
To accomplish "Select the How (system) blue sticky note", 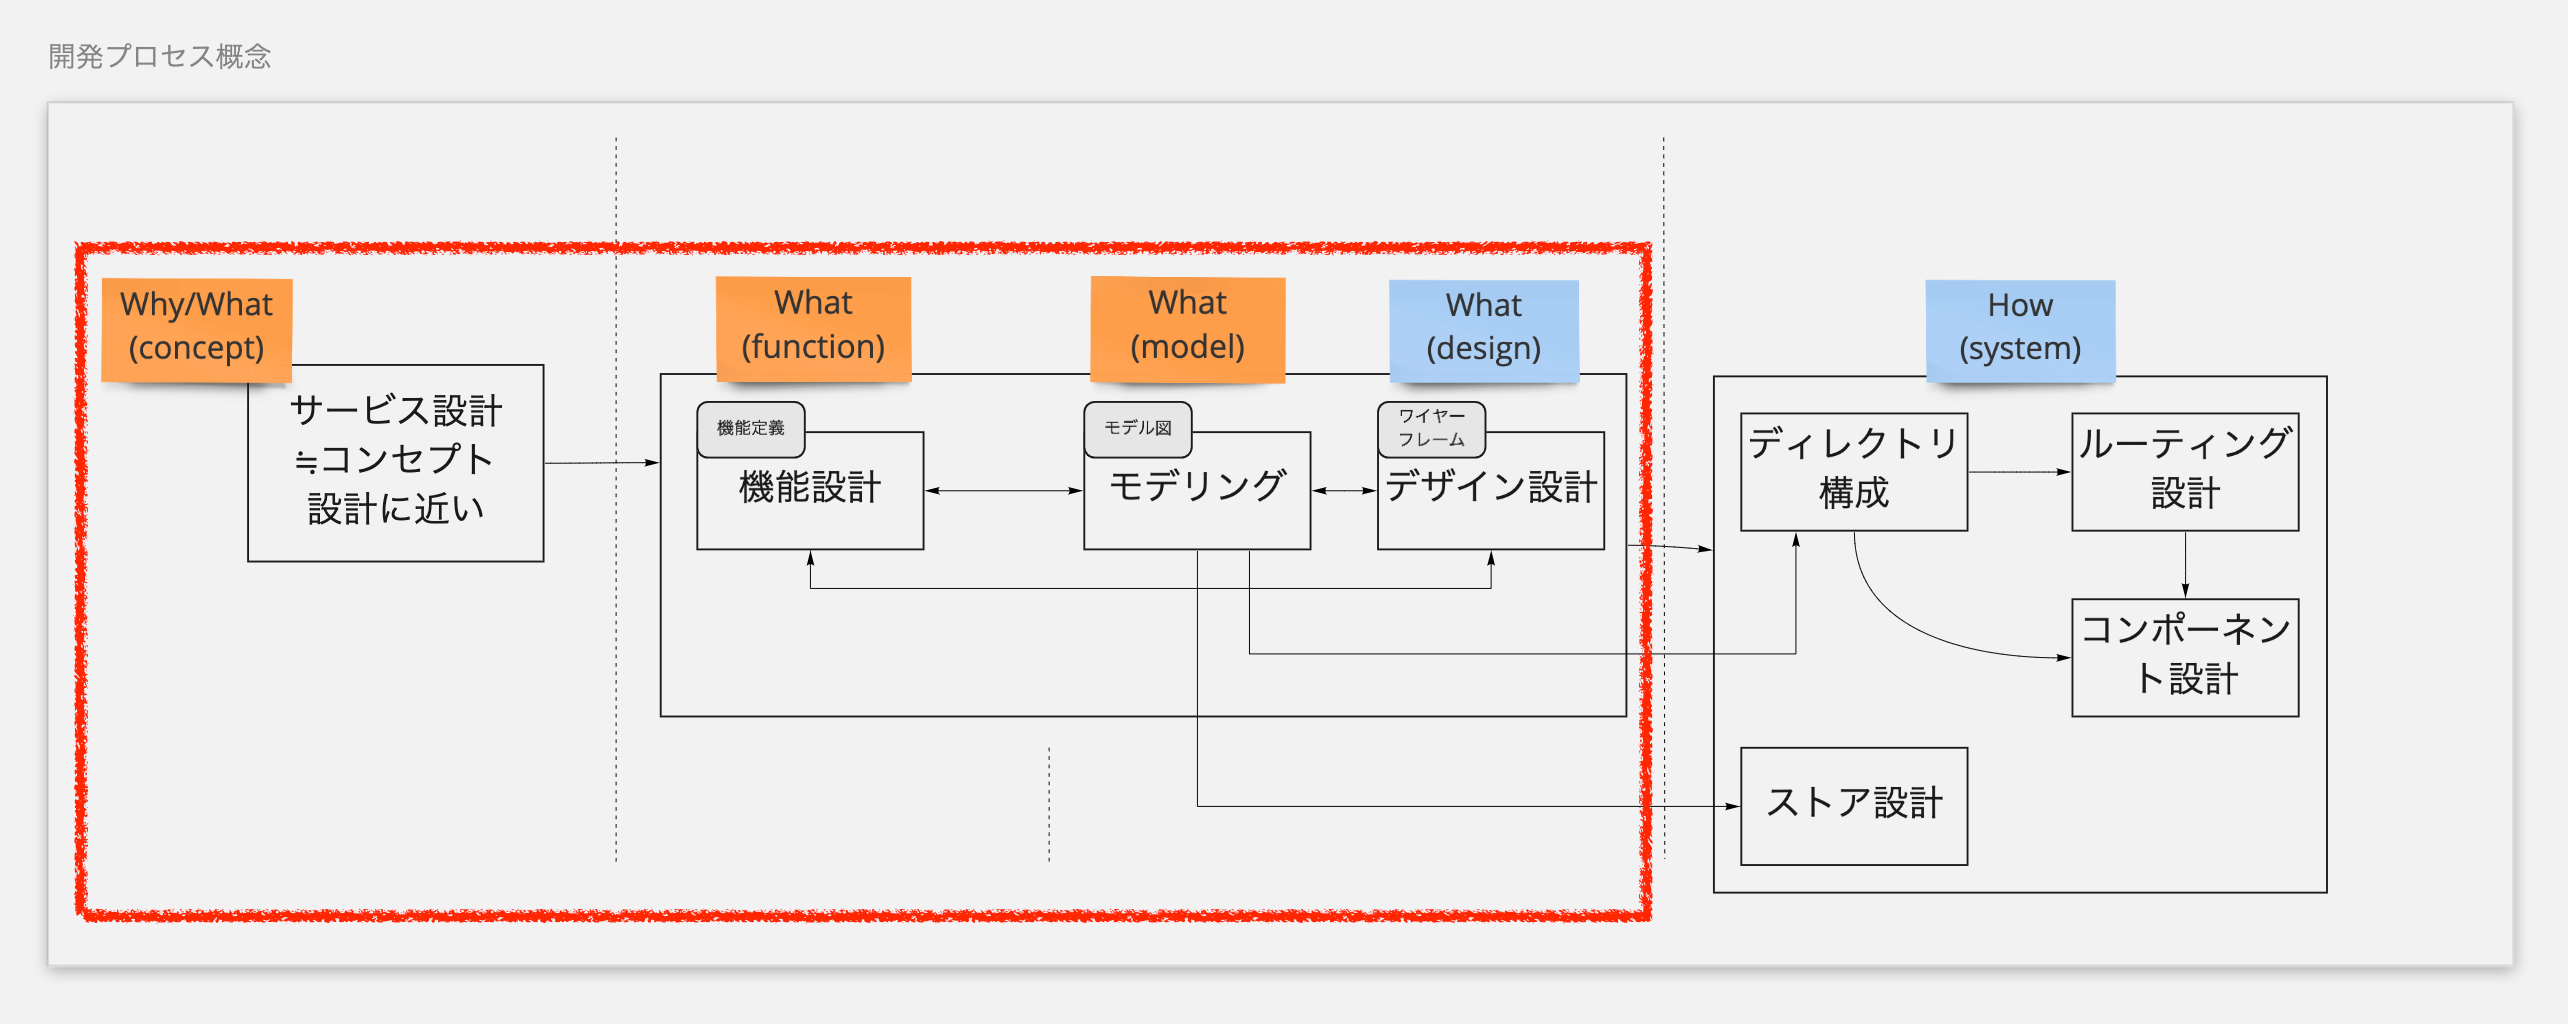I will pyautogui.click(x=2019, y=327).
